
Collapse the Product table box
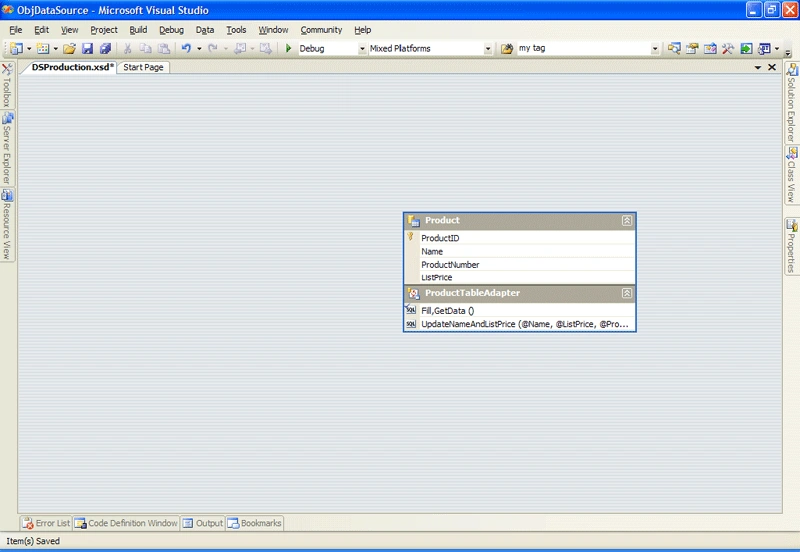(627, 220)
